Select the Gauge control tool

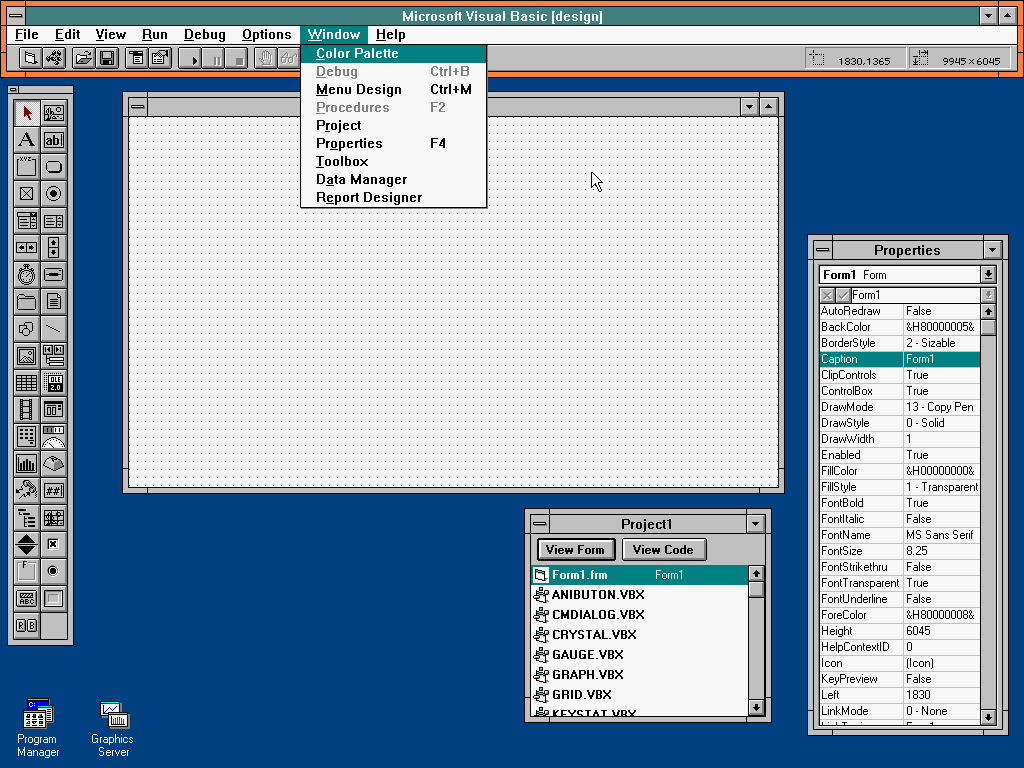[x=54, y=436]
